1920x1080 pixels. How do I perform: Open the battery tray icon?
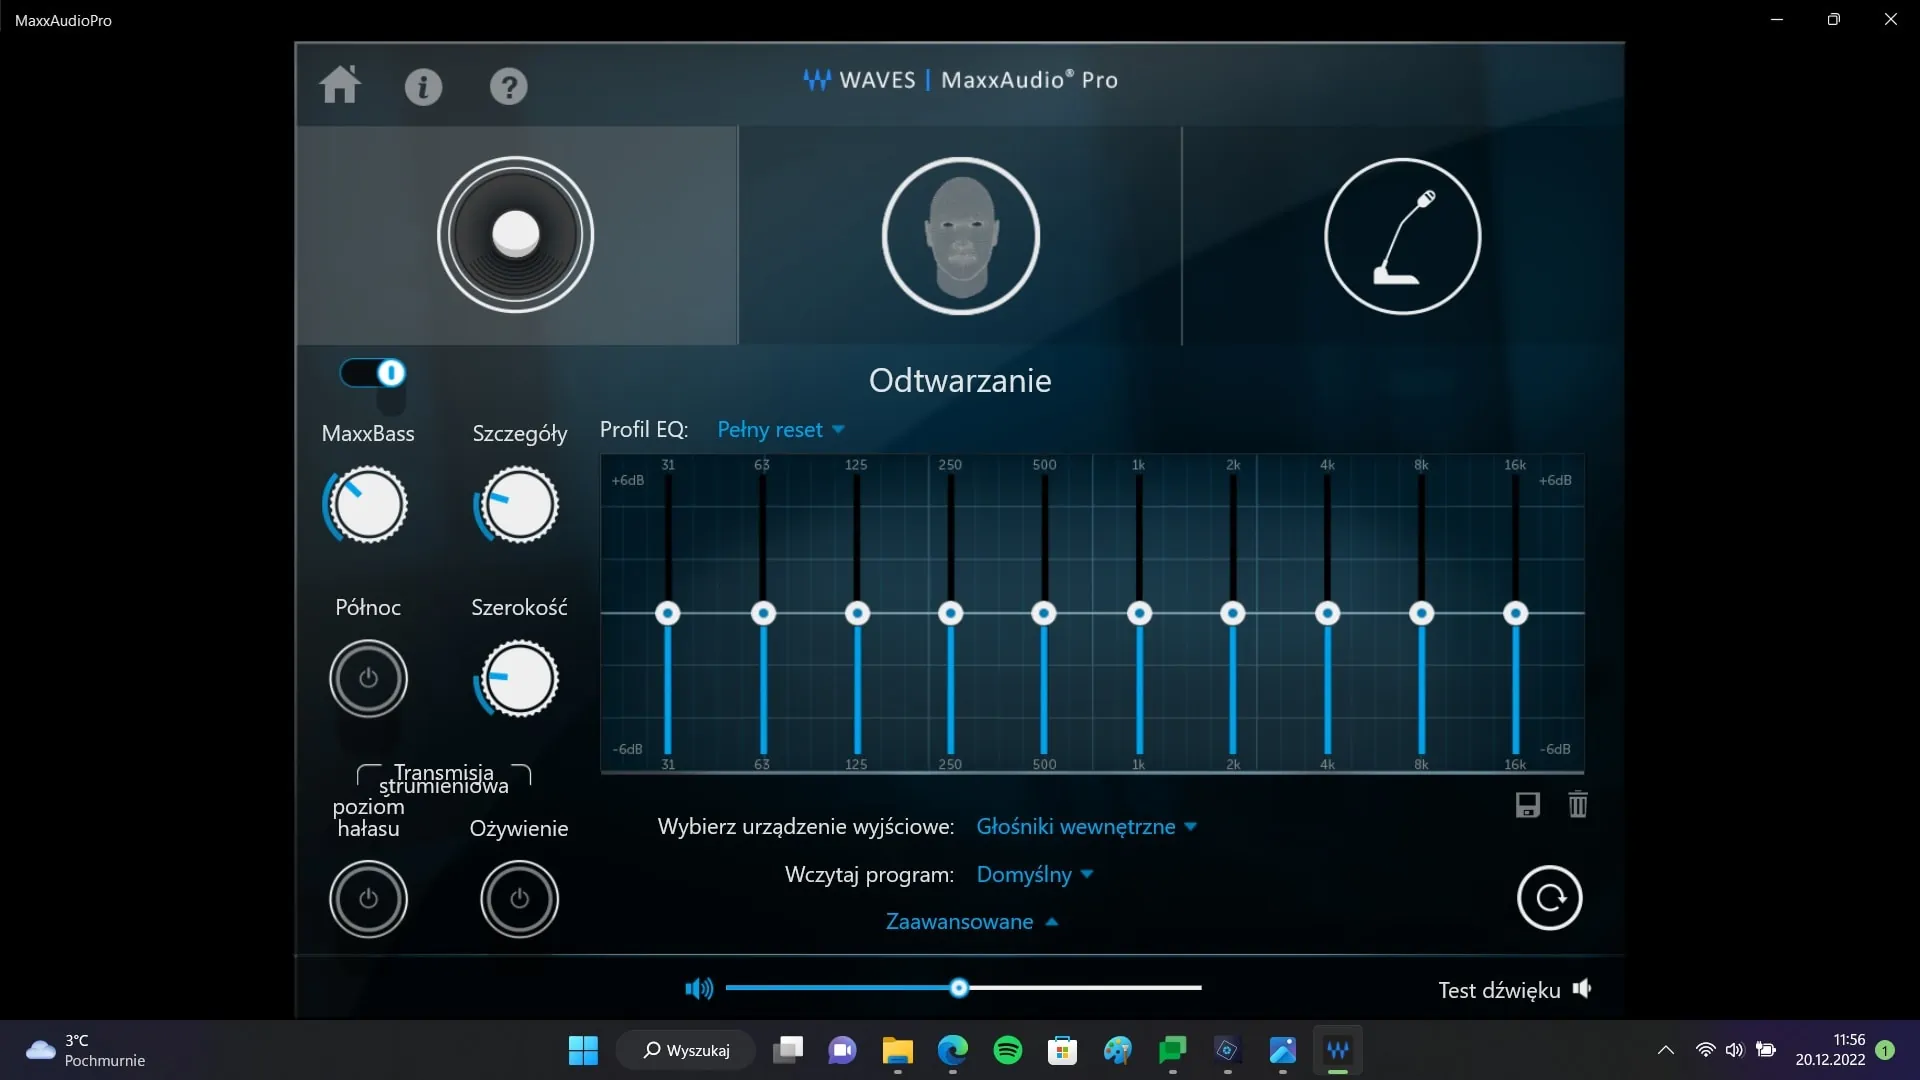coord(1766,1050)
